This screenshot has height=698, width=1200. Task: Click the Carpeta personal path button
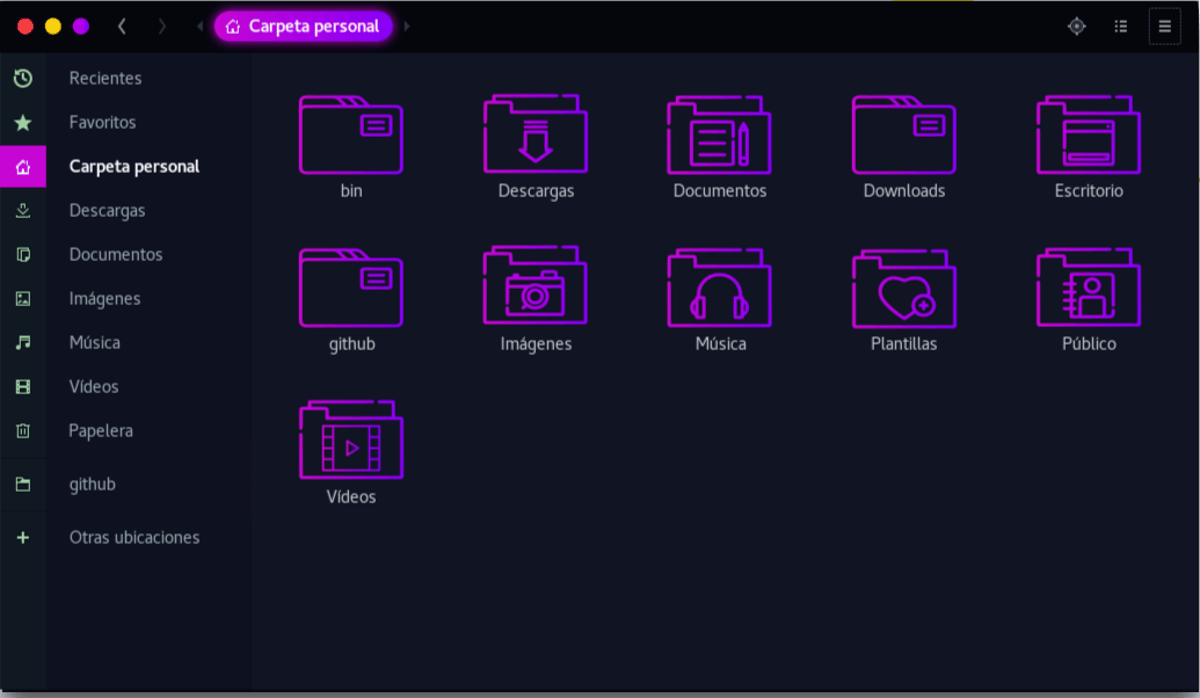pyautogui.click(x=303, y=27)
